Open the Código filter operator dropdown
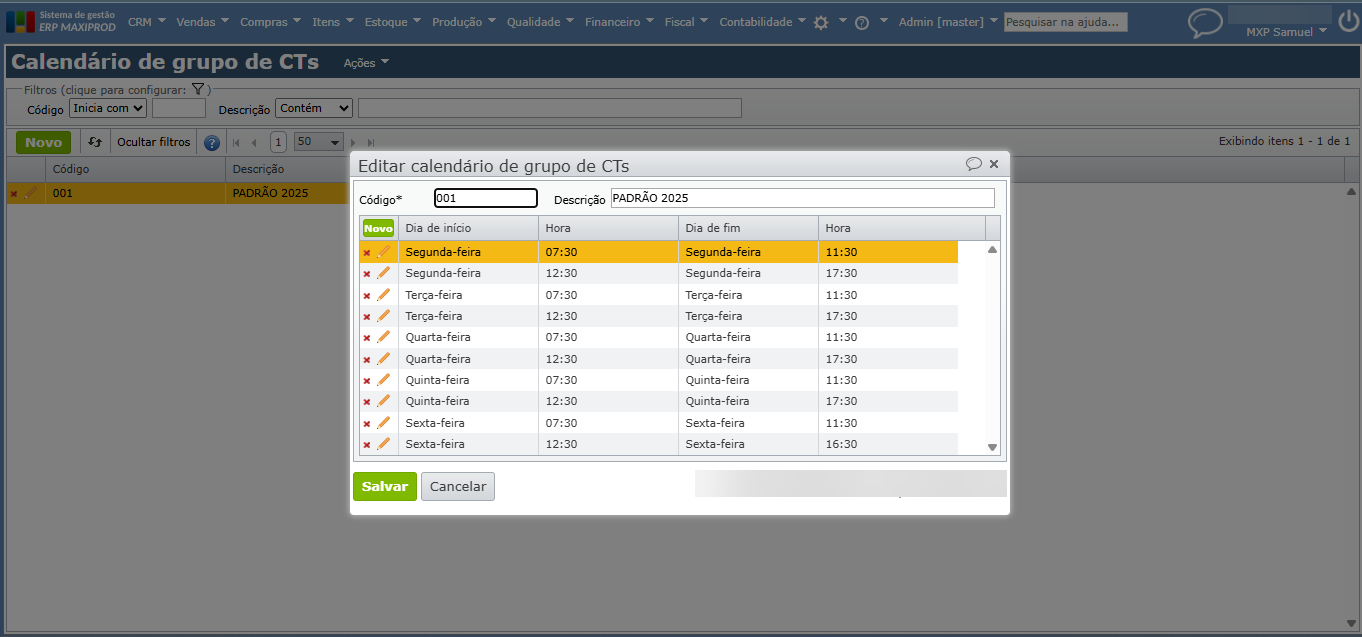The width and height of the screenshot is (1362, 637). click(108, 108)
